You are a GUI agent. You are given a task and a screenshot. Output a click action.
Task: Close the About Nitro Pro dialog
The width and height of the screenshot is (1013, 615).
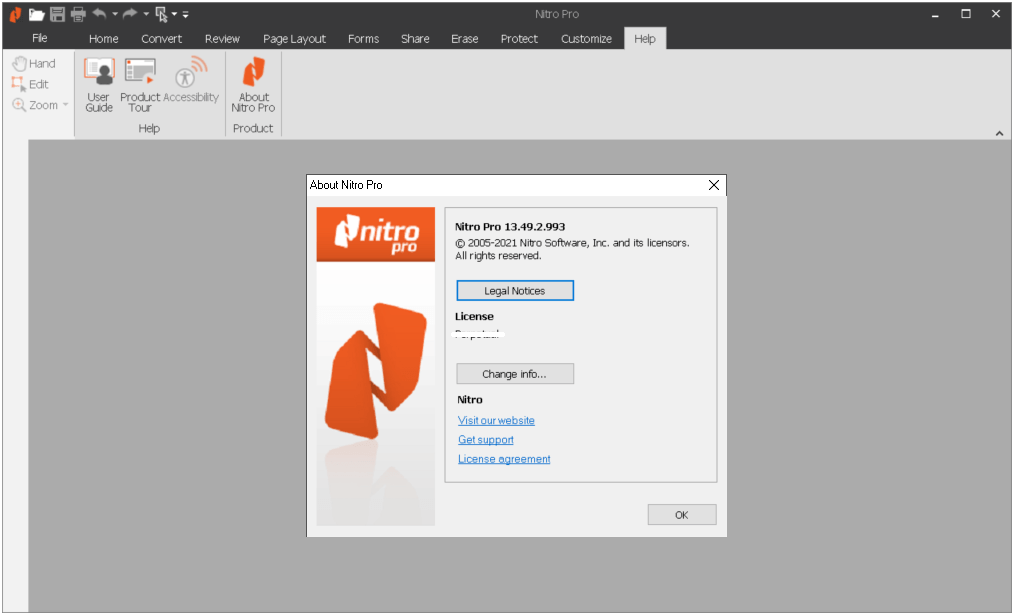(x=714, y=185)
